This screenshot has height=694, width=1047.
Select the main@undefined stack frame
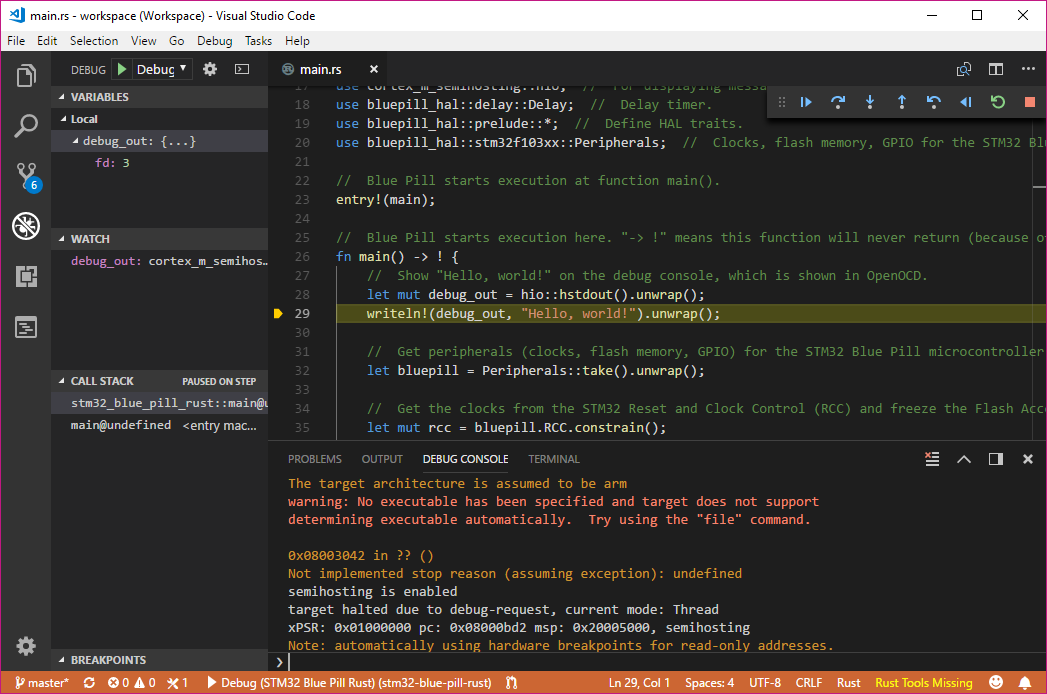pos(160,425)
